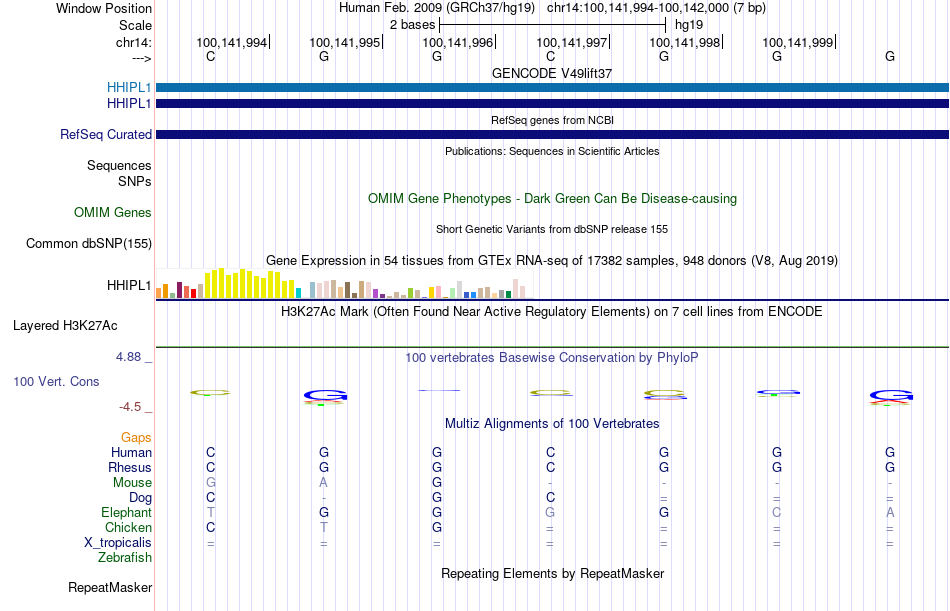The height and width of the screenshot is (611, 950).
Task: Click the GTEx Gene Expression track title
Action: [x=552, y=261]
